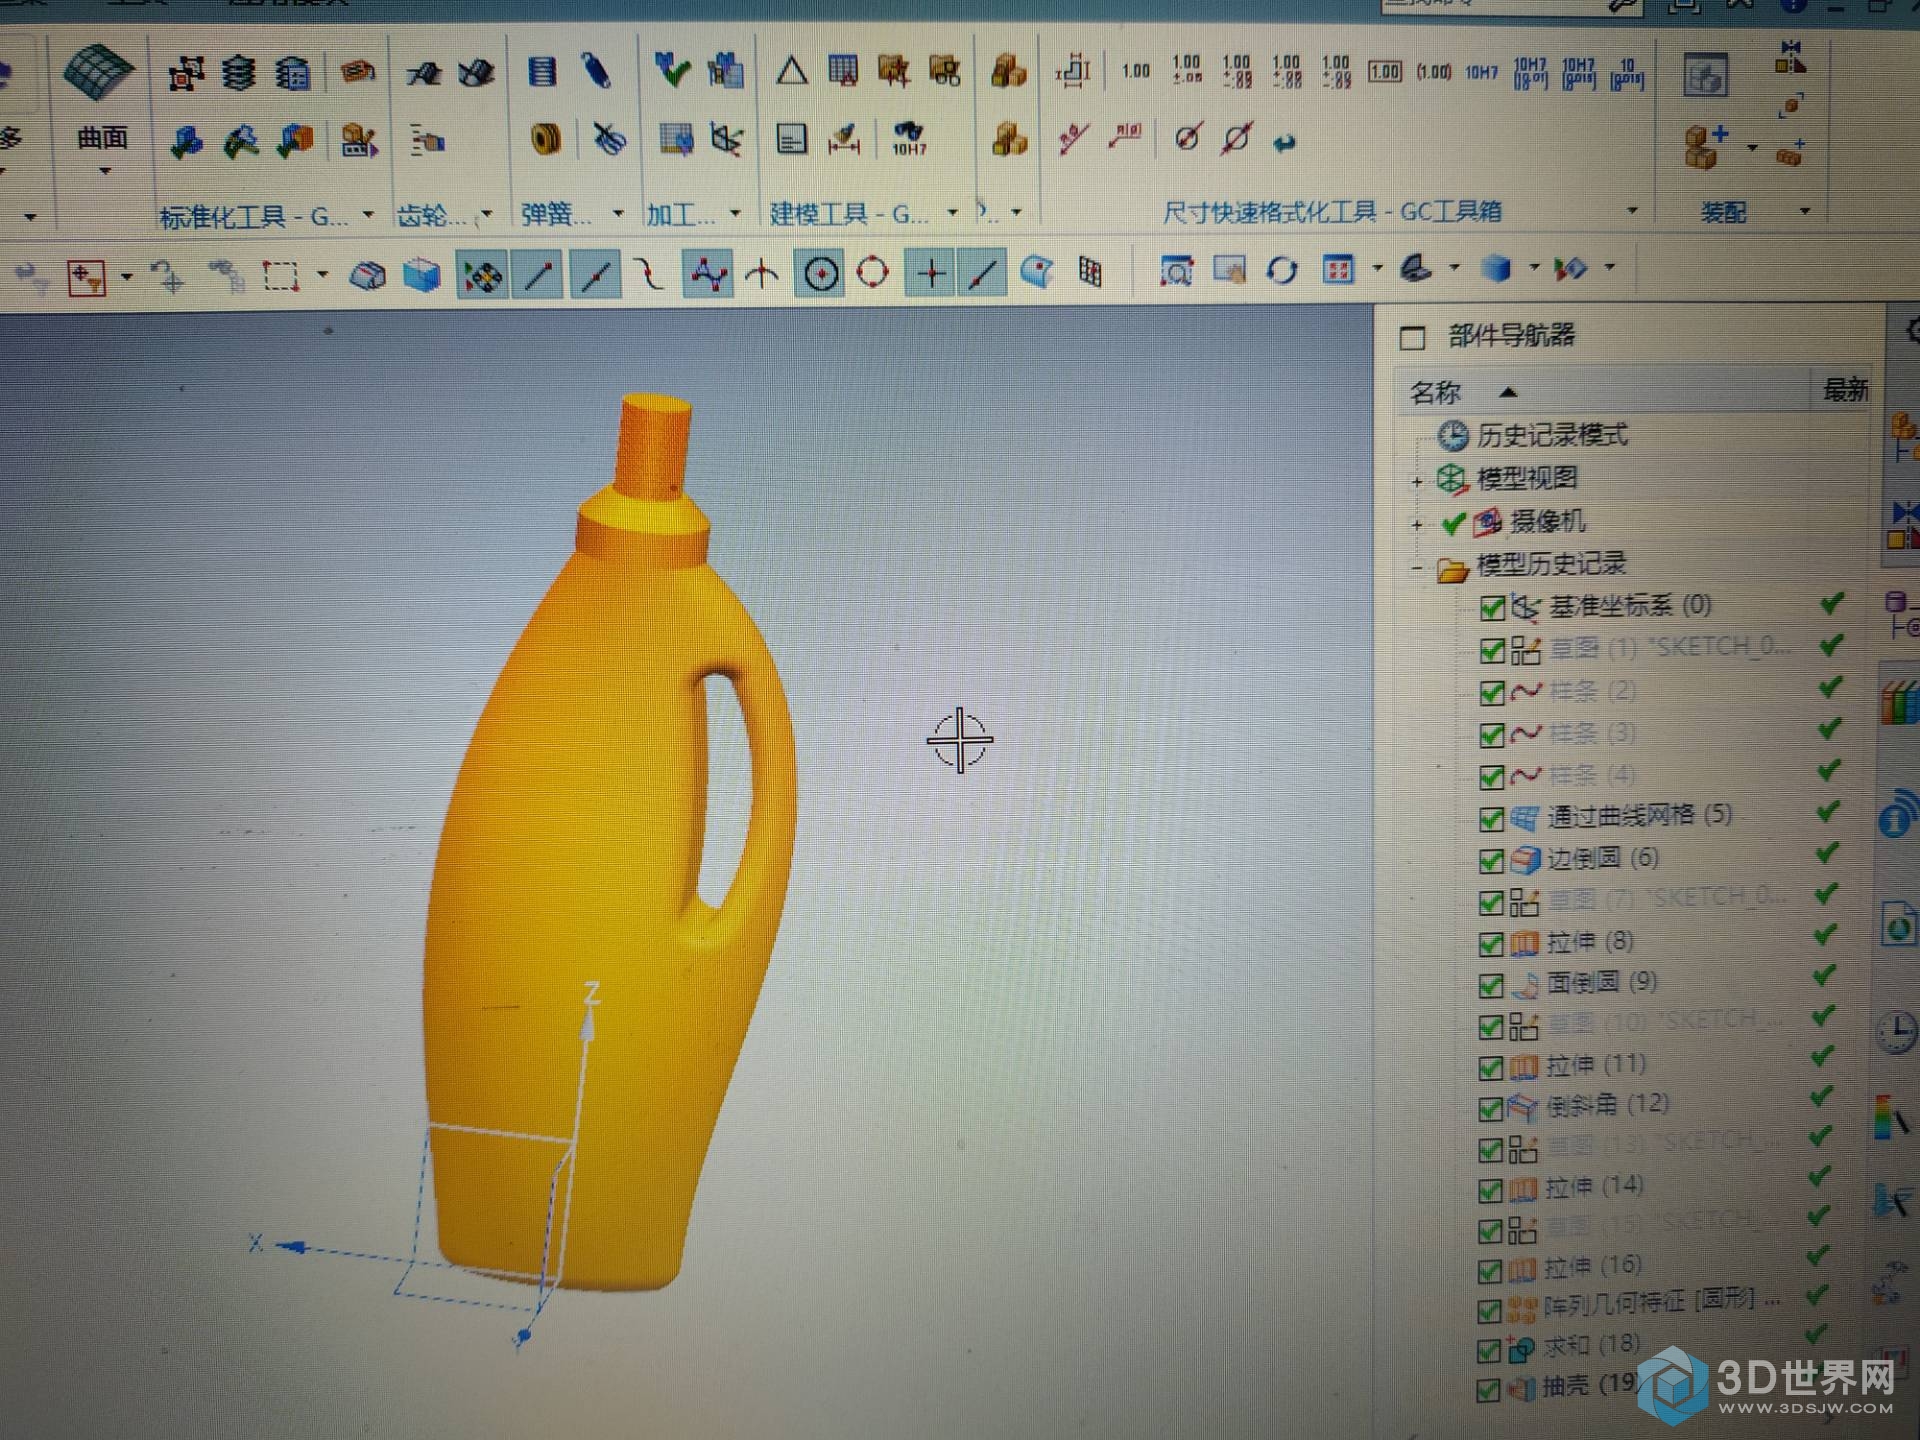Open the clock history sidebar tab

tap(1896, 1033)
